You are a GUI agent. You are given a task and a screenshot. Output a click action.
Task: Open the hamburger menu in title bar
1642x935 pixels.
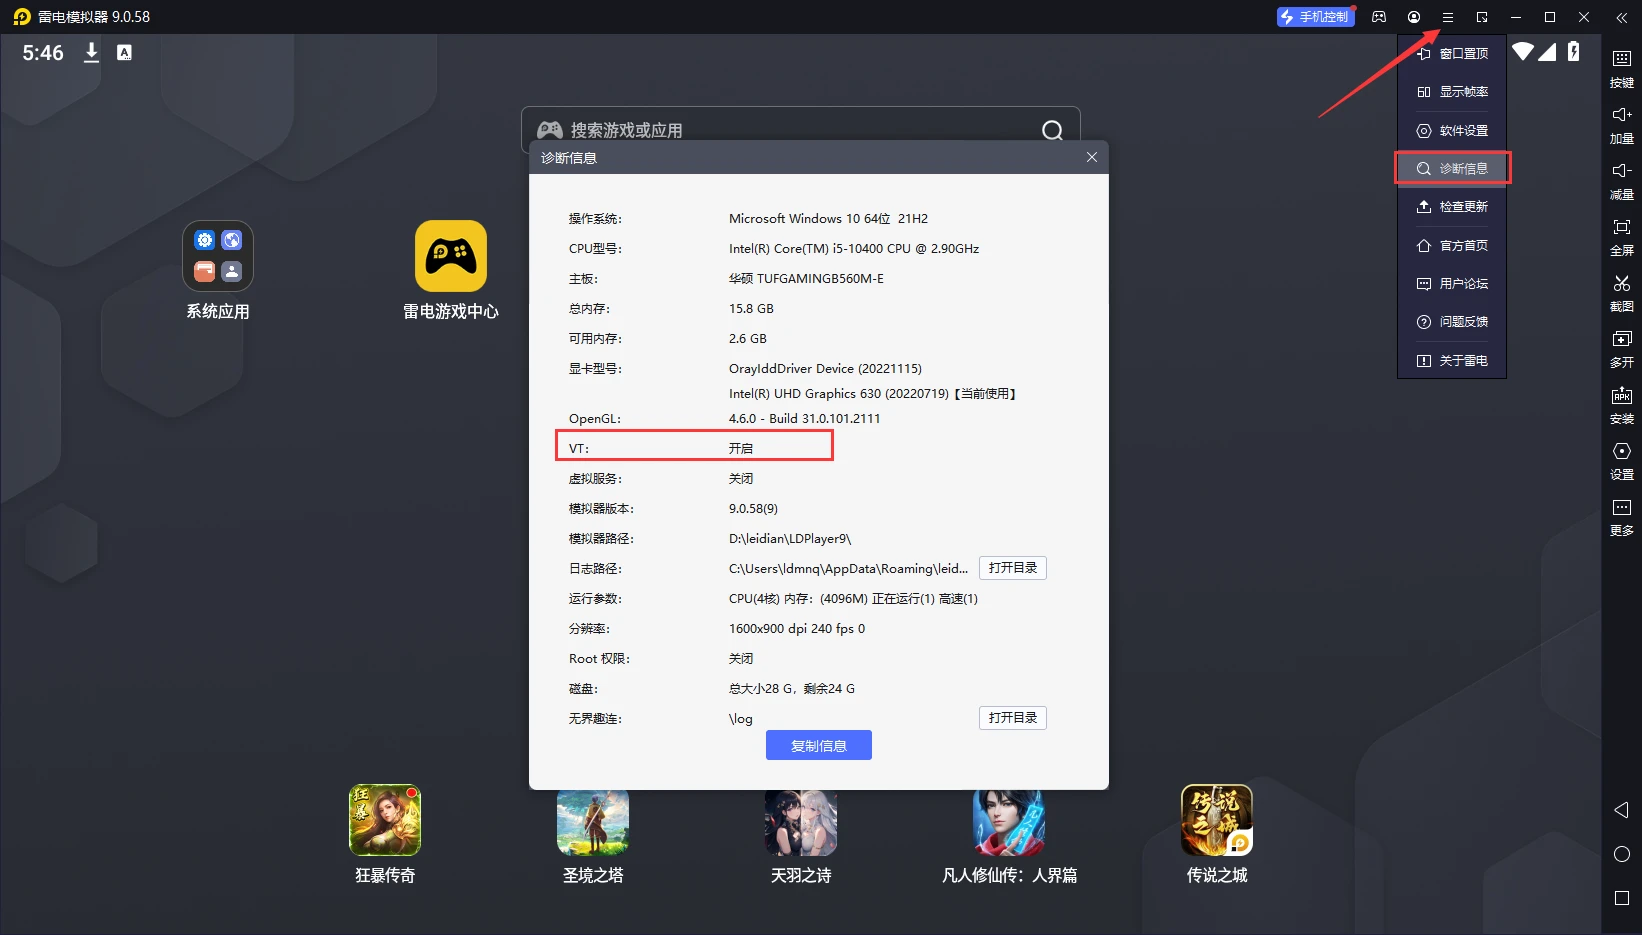[1447, 17]
